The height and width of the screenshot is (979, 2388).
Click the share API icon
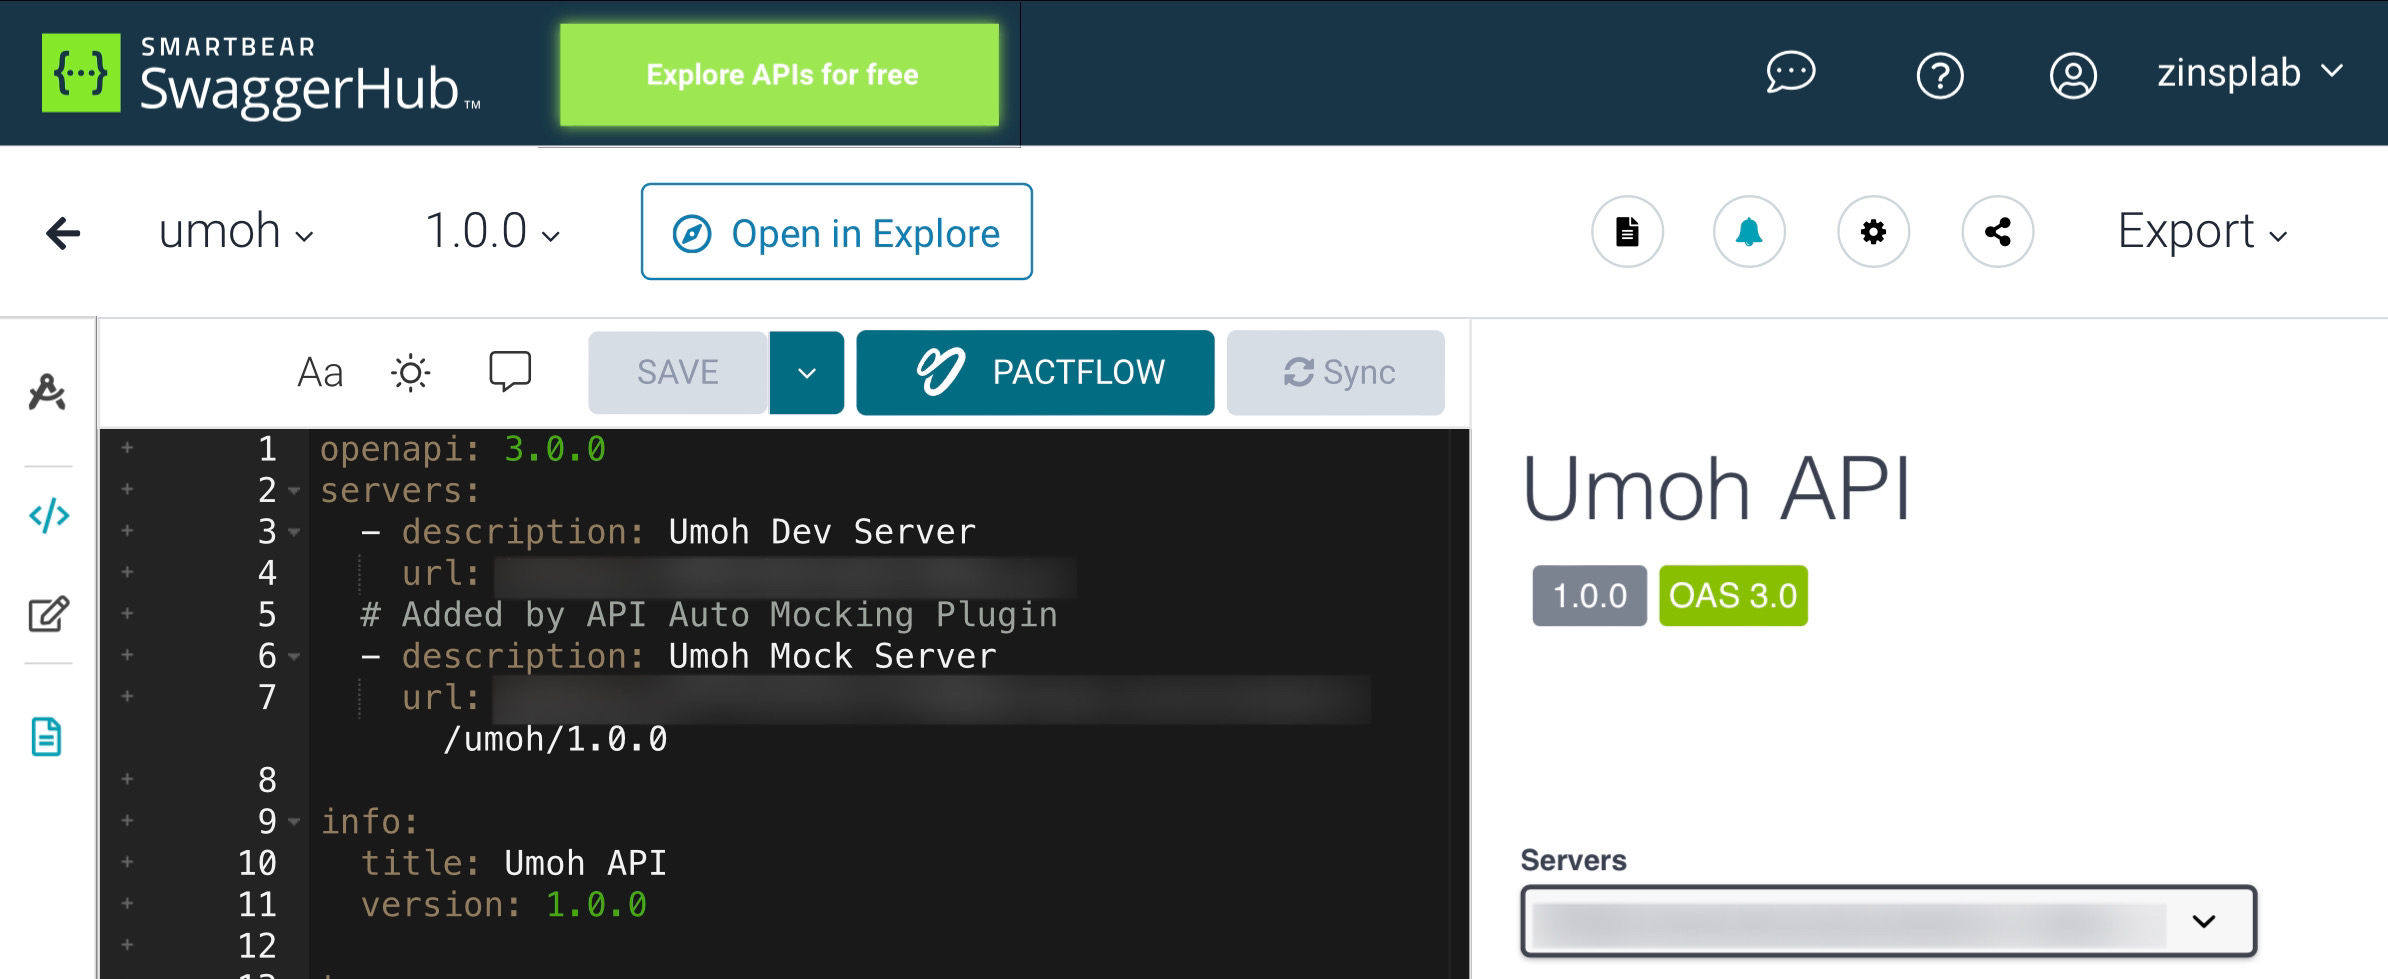[x=1997, y=232]
